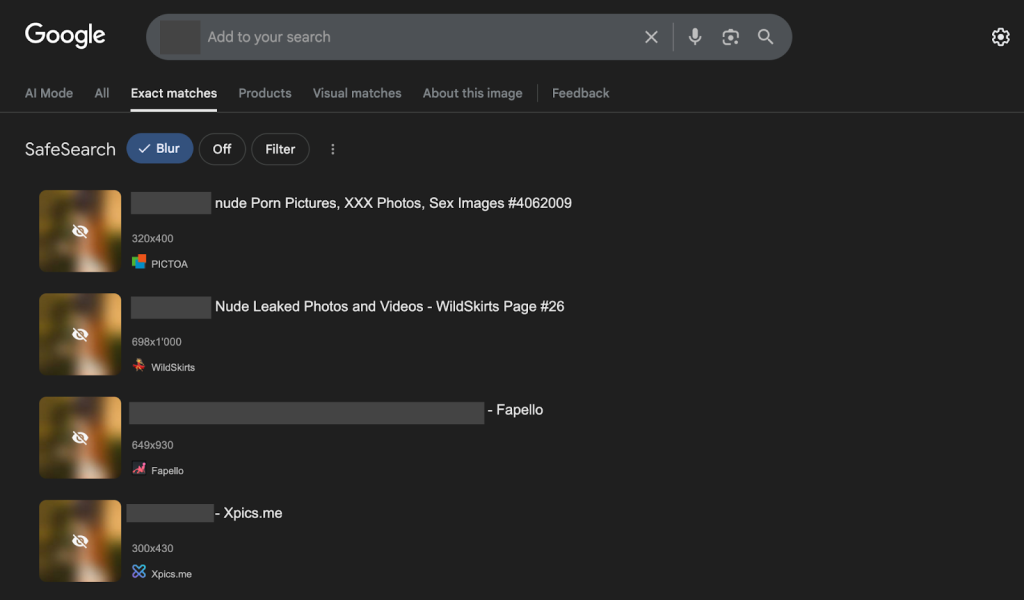Click the Xpics.me favicon icon
The image size is (1024, 600).
pos(139,573)
